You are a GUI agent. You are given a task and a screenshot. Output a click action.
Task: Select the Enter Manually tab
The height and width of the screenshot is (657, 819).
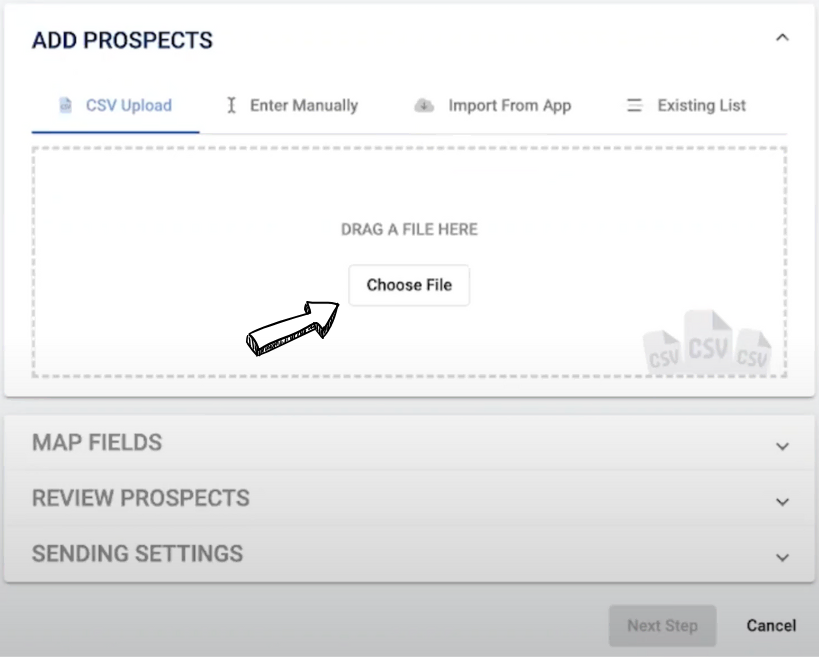click(x=303, y=105)
